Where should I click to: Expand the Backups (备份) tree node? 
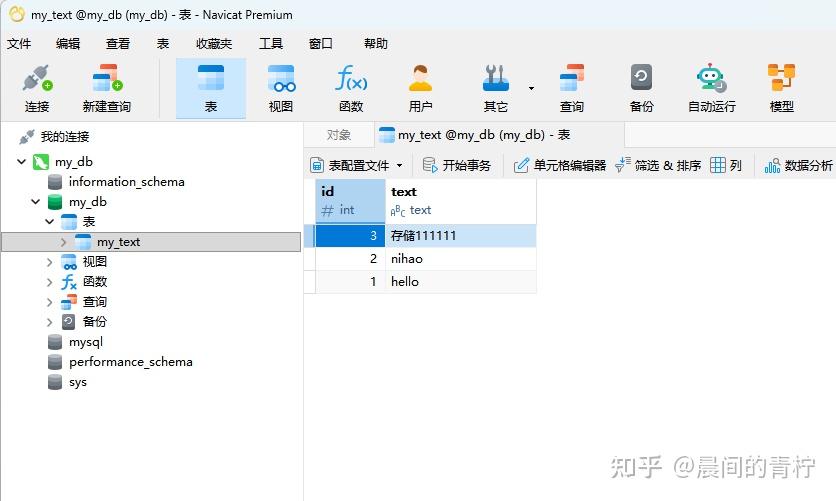click(x=49, y=322)
